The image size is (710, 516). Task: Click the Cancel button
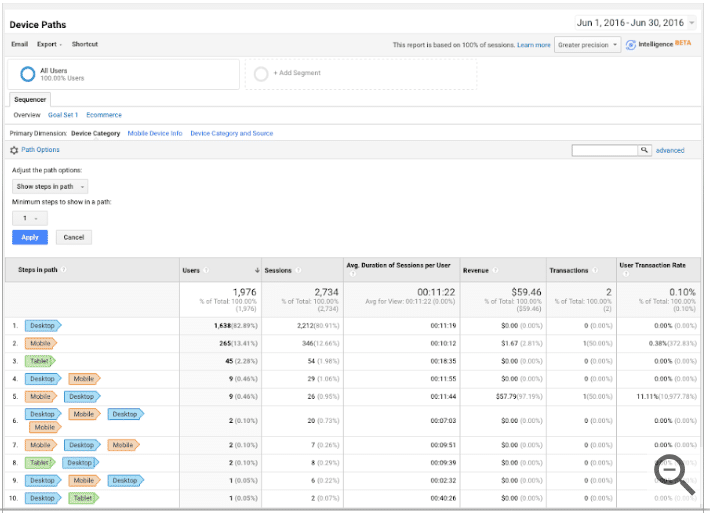[74, 237]
